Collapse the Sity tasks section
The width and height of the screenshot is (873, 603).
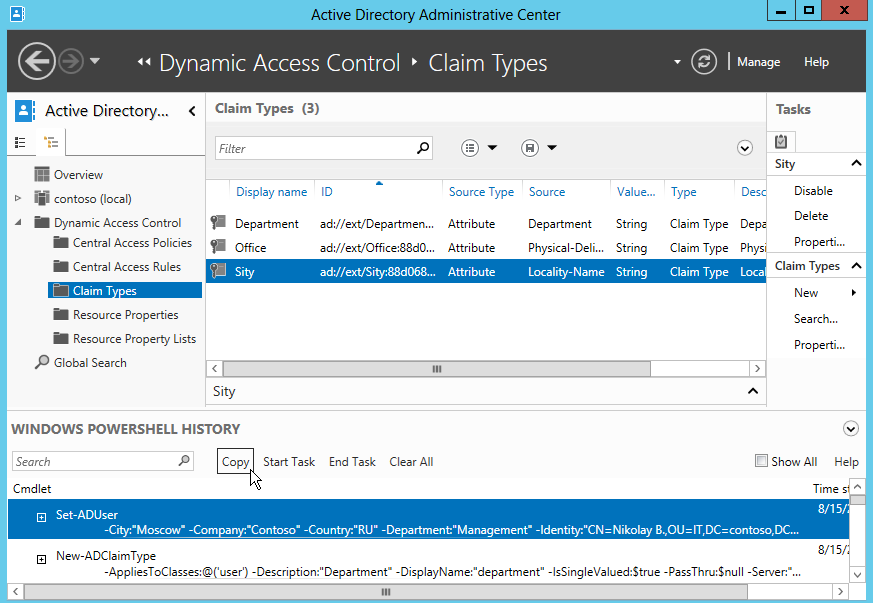[856, 163]
